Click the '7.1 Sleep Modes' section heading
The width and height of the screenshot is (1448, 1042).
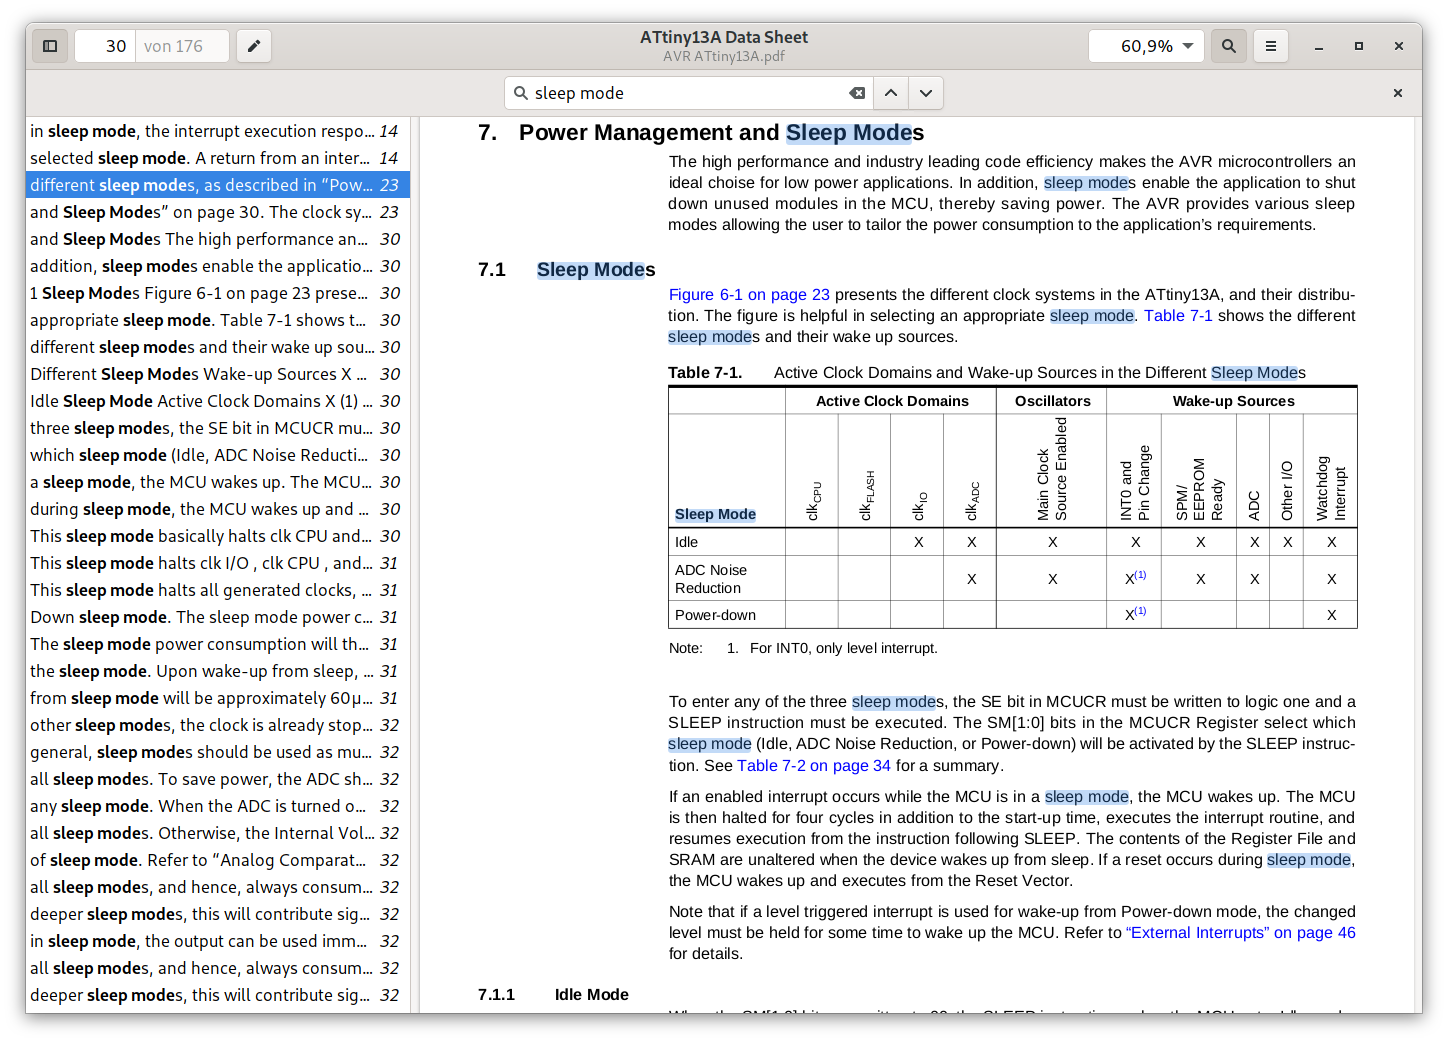pos(567,270)
